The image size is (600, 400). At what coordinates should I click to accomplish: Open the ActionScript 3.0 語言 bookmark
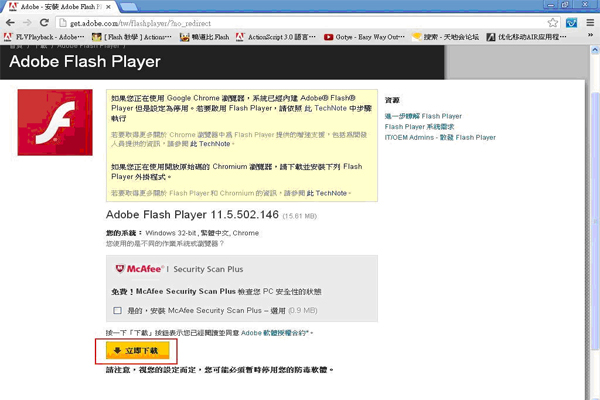tap(276, 37)
